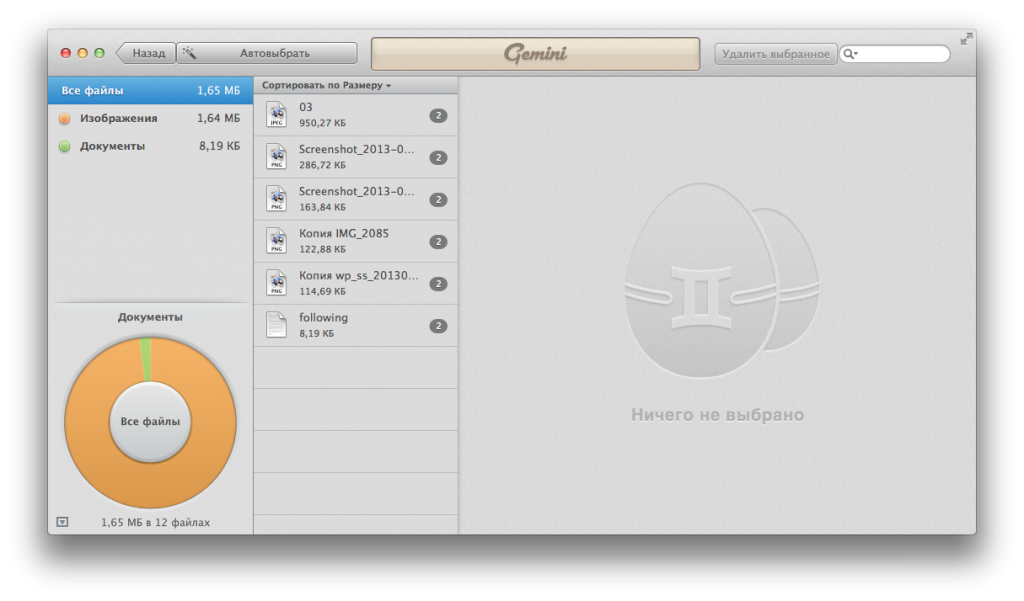The width and height of the screenshot is (1024, 601).
Task: Click the Удалить выбранное button
Action: tap(776, 54)
